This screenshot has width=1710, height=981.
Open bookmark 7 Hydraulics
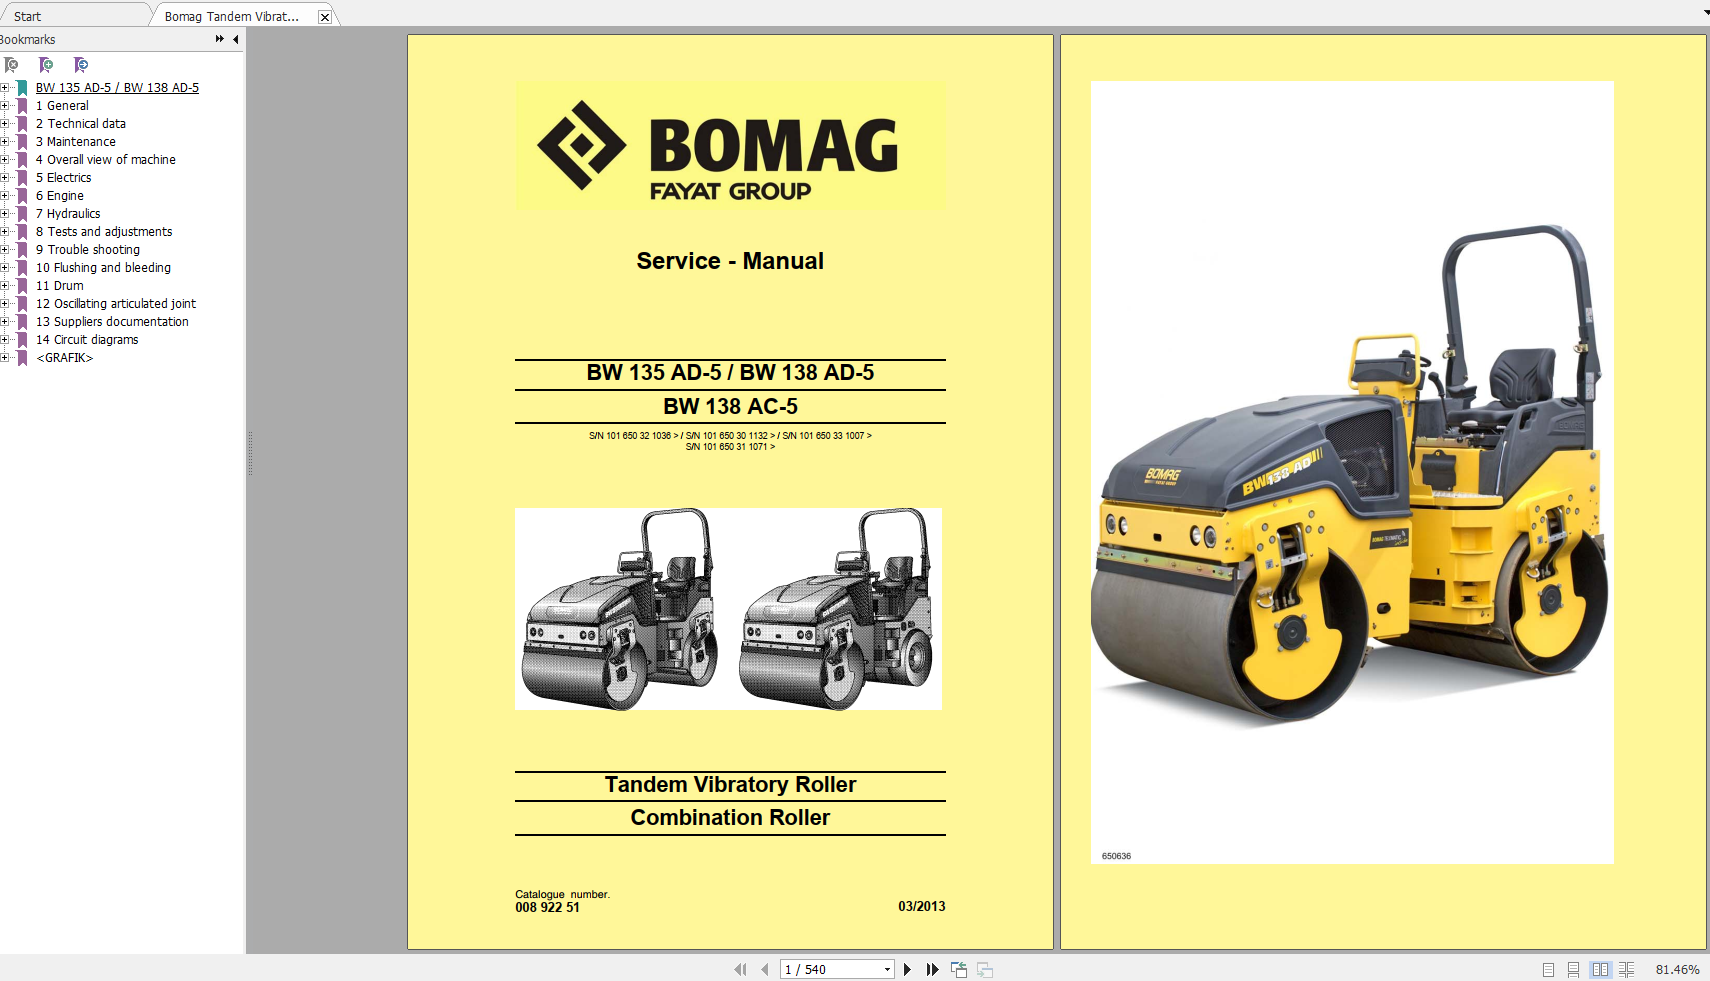coord(68,214)
